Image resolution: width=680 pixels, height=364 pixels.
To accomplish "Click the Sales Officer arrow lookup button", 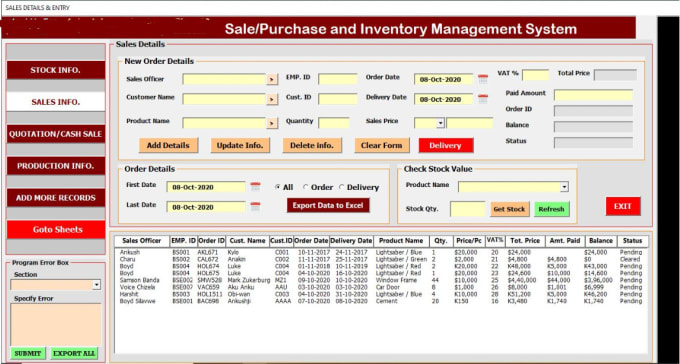I will 272,79.
